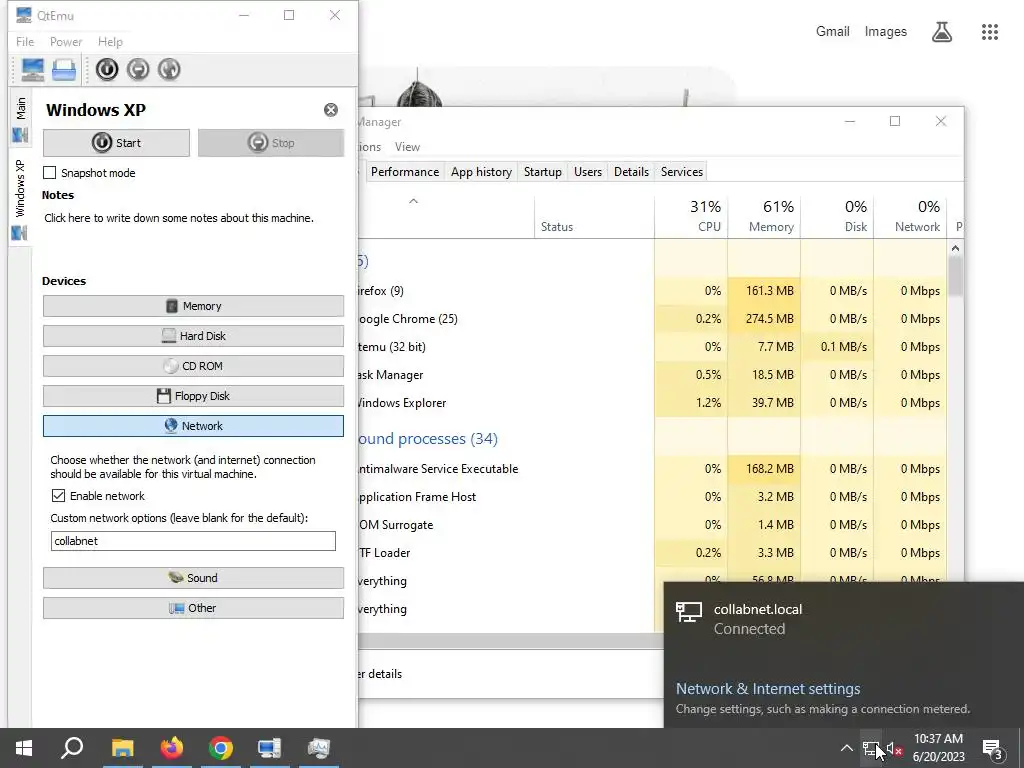Select the Google Chrome (25) process row
Image resolution: width=1024 pixels, height=768 pixels.
point(652,319)
